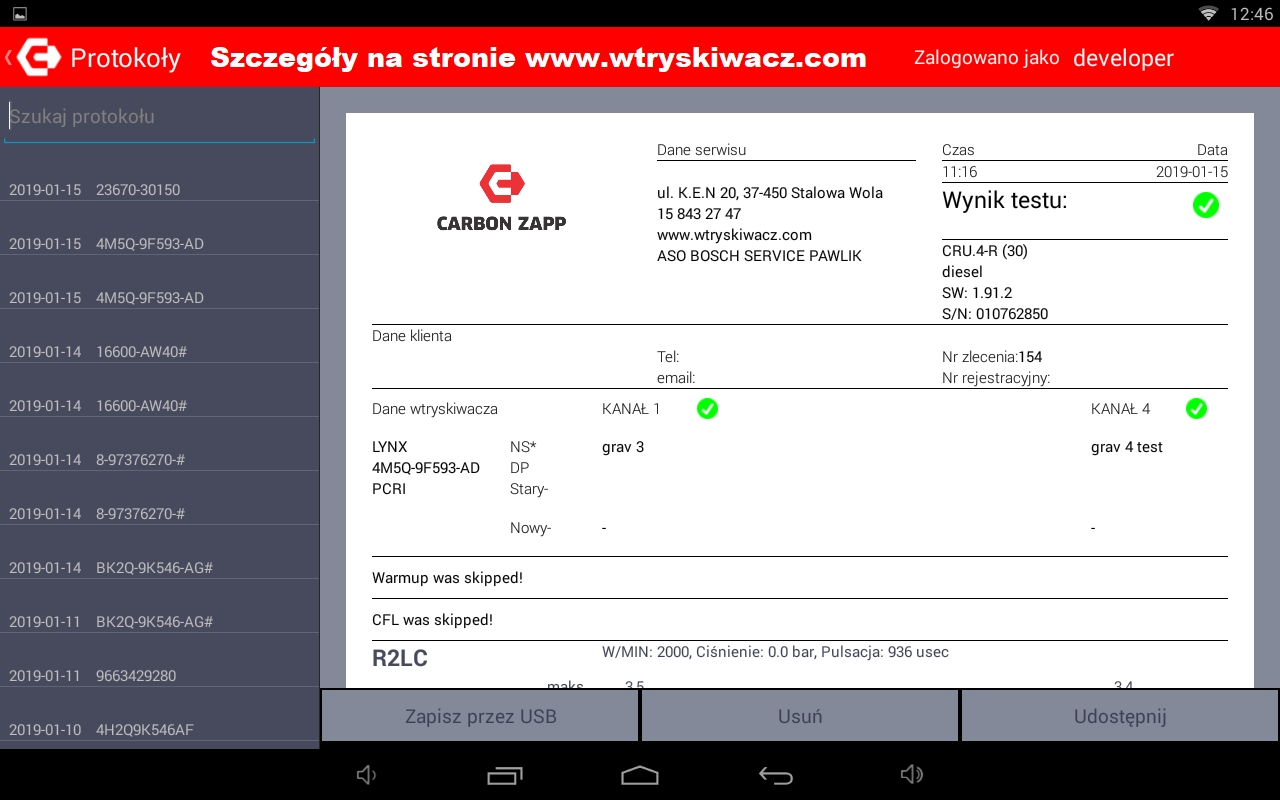
Task: Tap the Android home navigation button
Action: point(640,775)
